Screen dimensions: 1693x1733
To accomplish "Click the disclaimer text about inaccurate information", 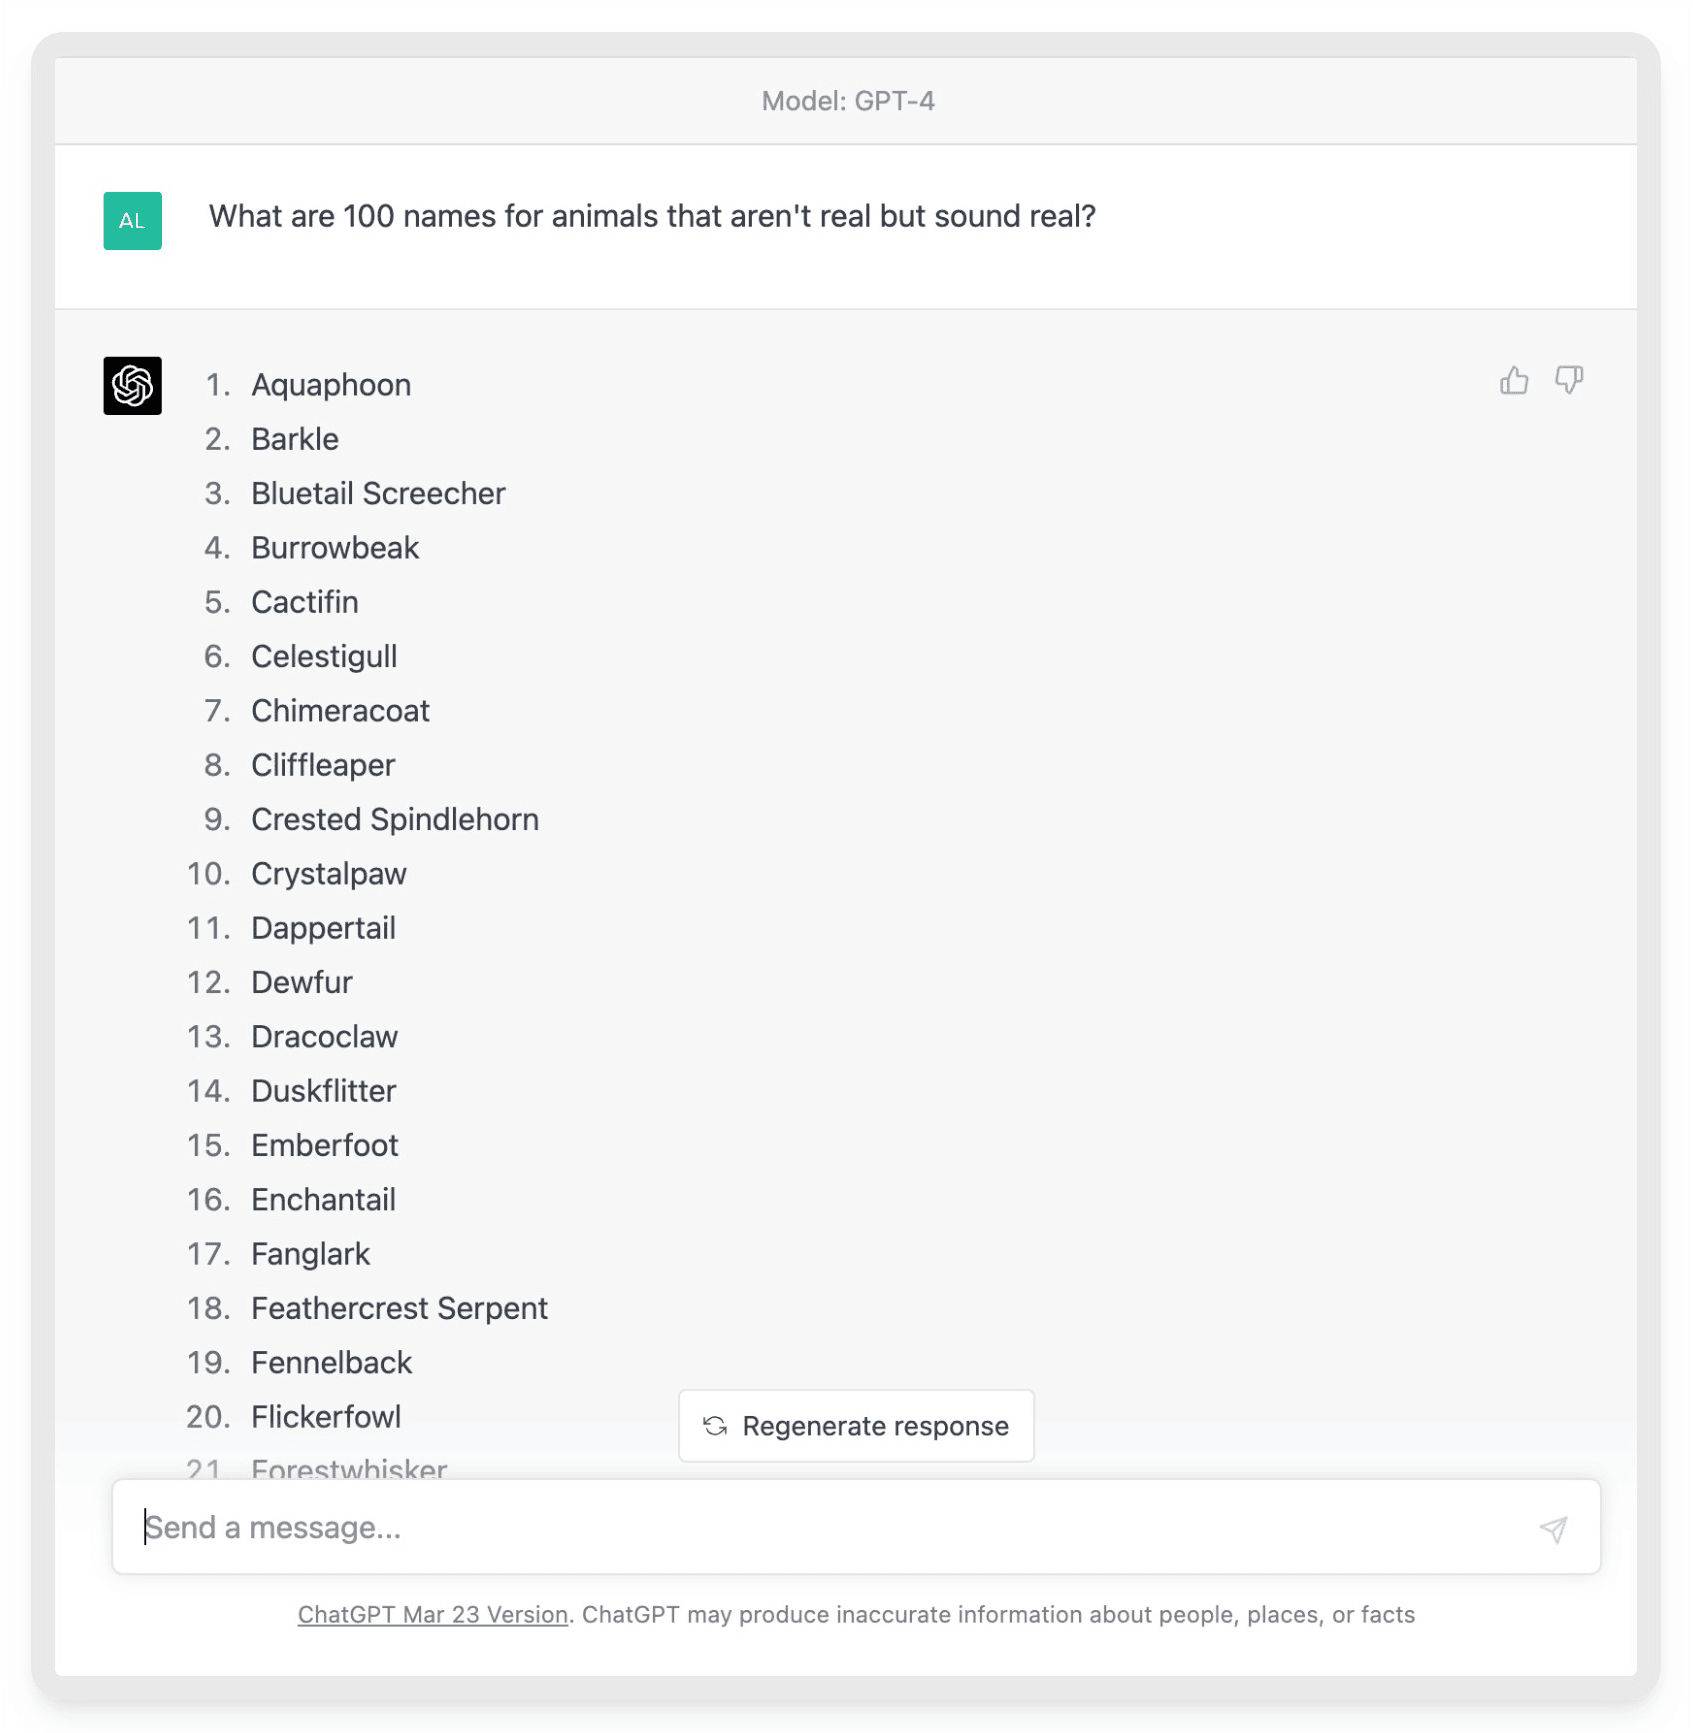I will [998, 1614].
